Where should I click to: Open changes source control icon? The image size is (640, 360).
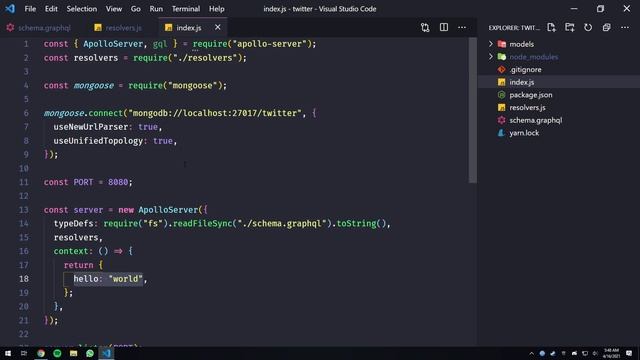pos(425,27)
